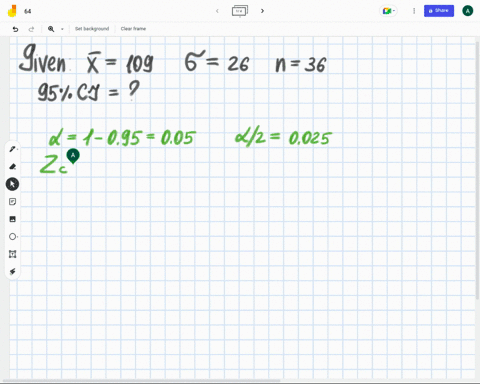Expand the zoom level dropdown
Image resolution: width=480 pixels, height=384 pixels.
(62, 29)
